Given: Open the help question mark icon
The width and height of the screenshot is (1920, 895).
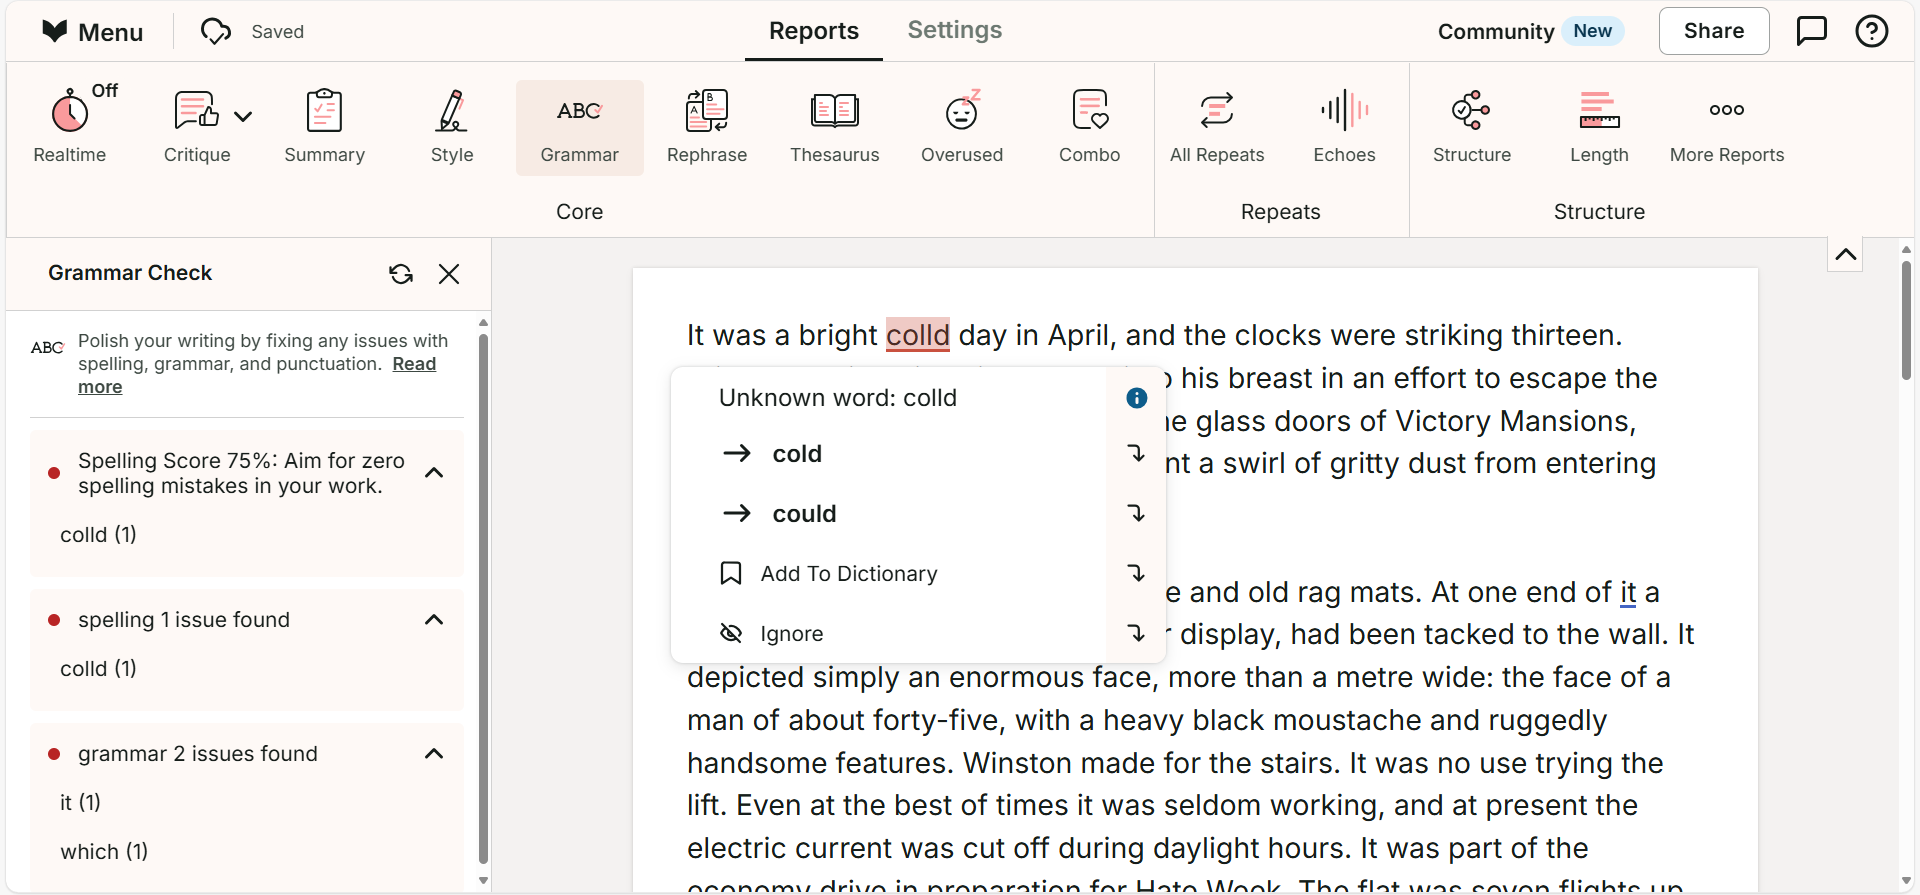Looking at the screenshot, I should pos(1872,31).
